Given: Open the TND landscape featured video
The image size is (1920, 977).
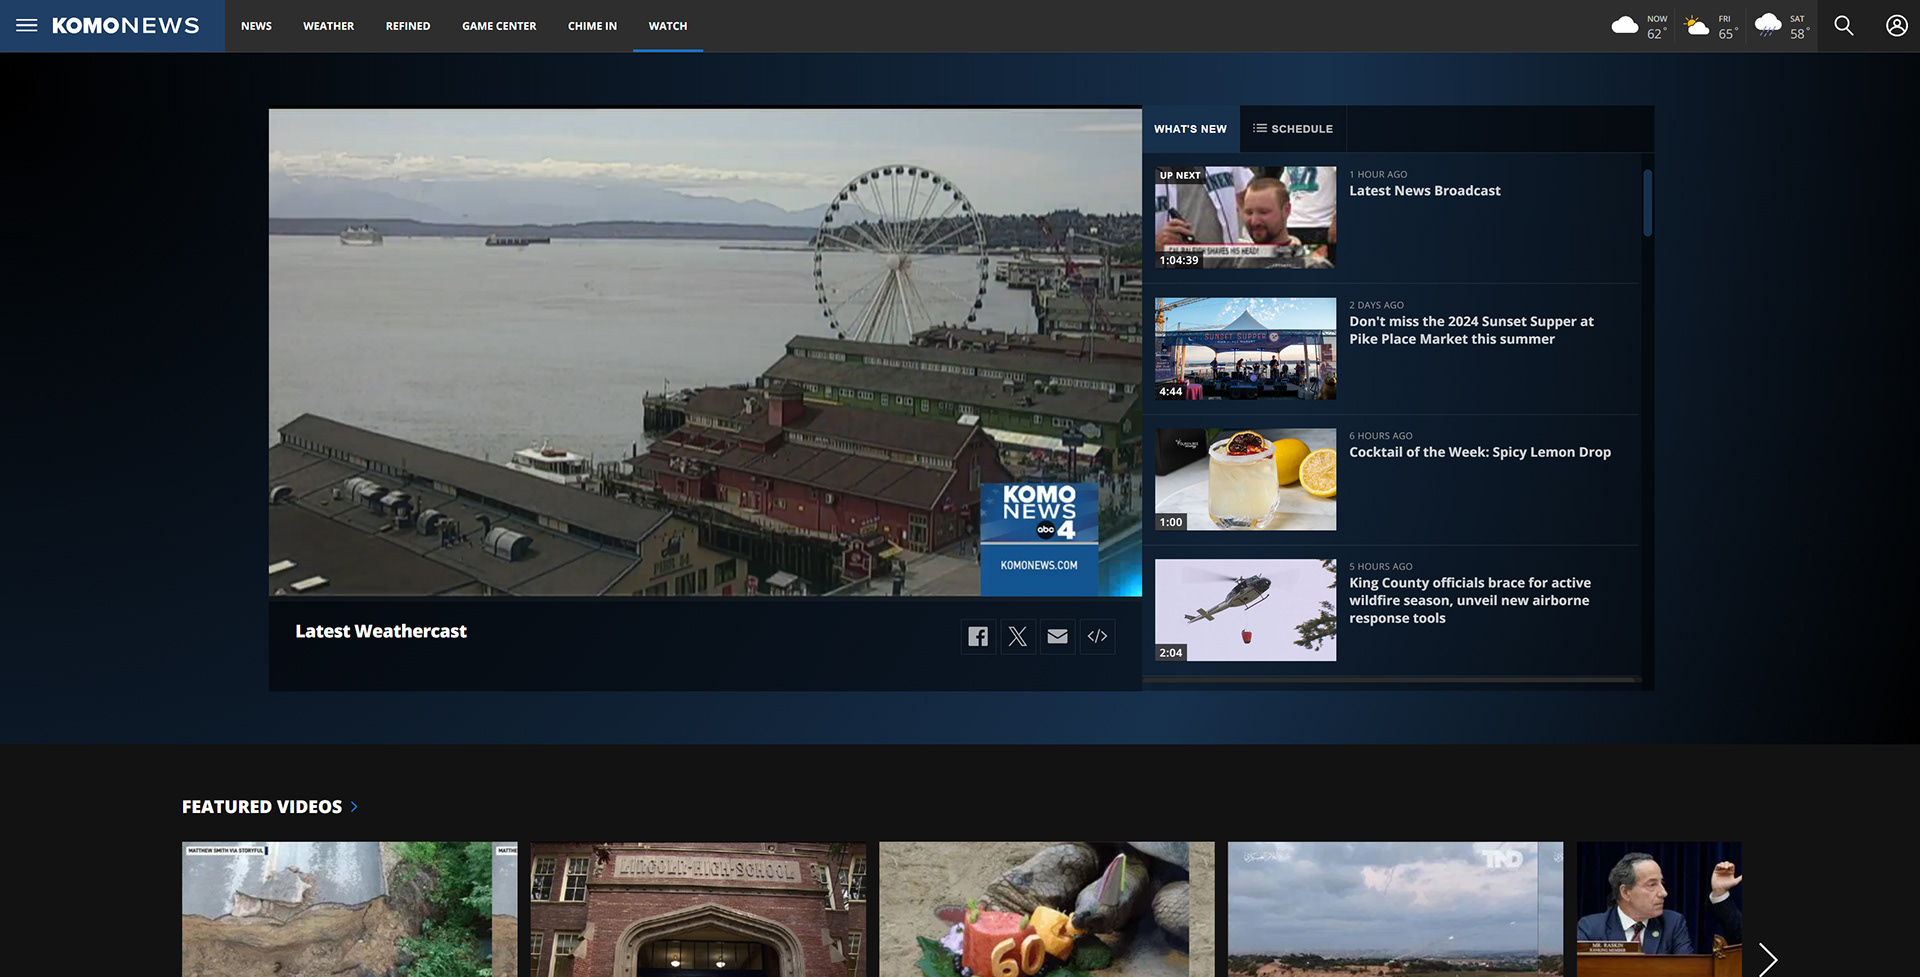Looking at the screenshot, I should coord(1395,909).
